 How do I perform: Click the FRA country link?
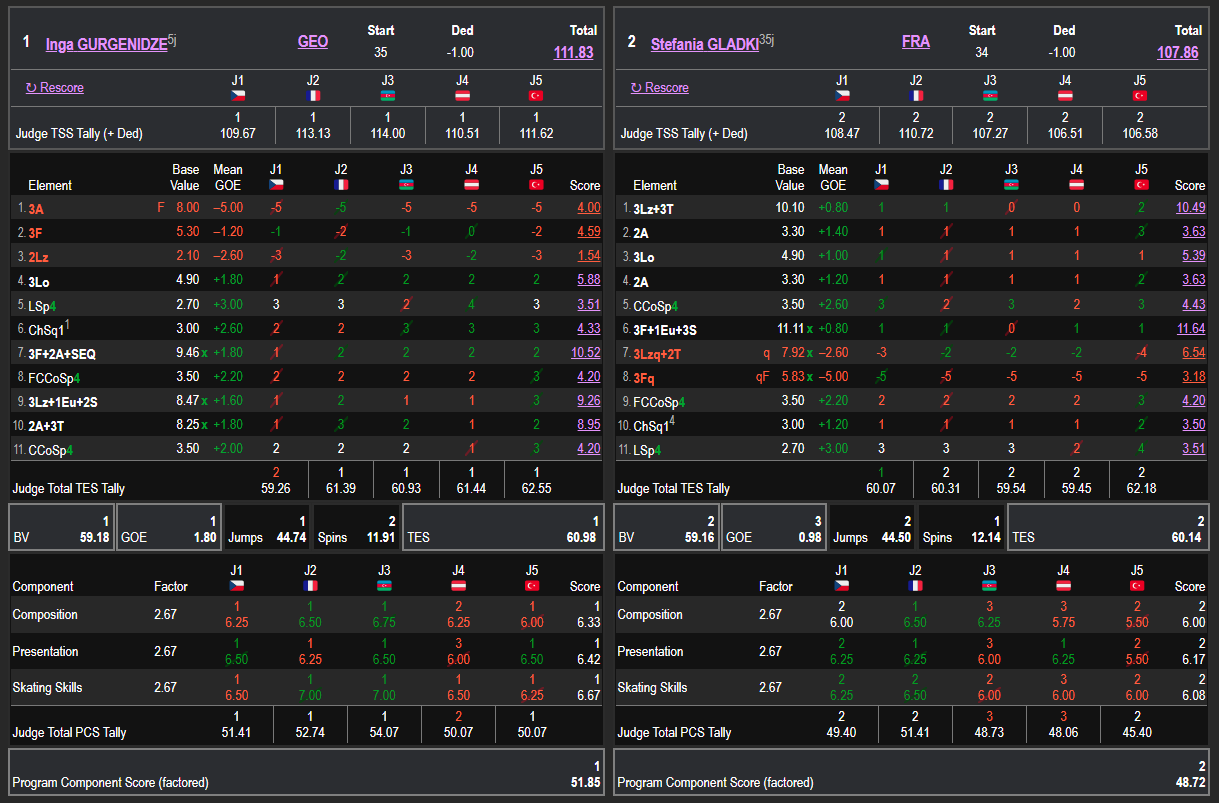915,42
